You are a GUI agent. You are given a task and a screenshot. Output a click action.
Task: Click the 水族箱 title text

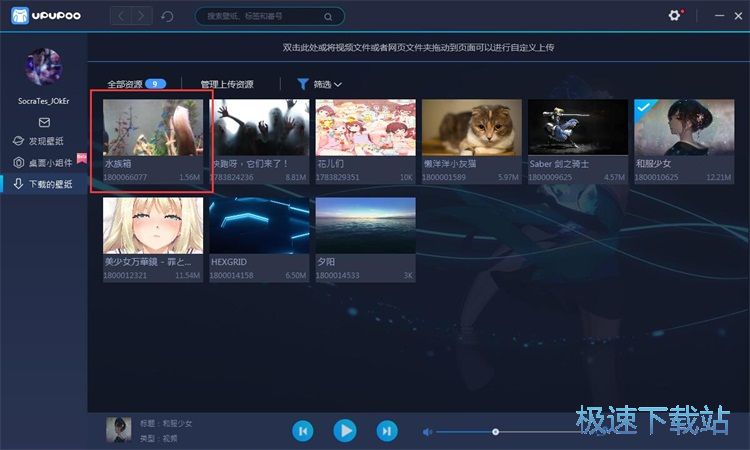pos(118,164)
